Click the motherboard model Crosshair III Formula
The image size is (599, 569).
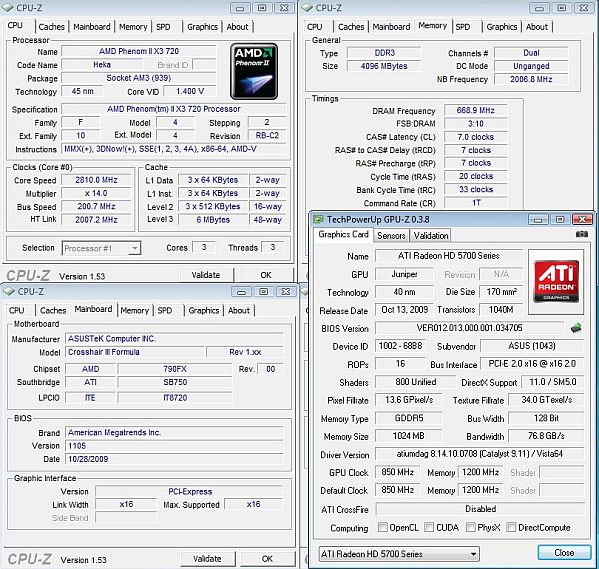(134, 352)
